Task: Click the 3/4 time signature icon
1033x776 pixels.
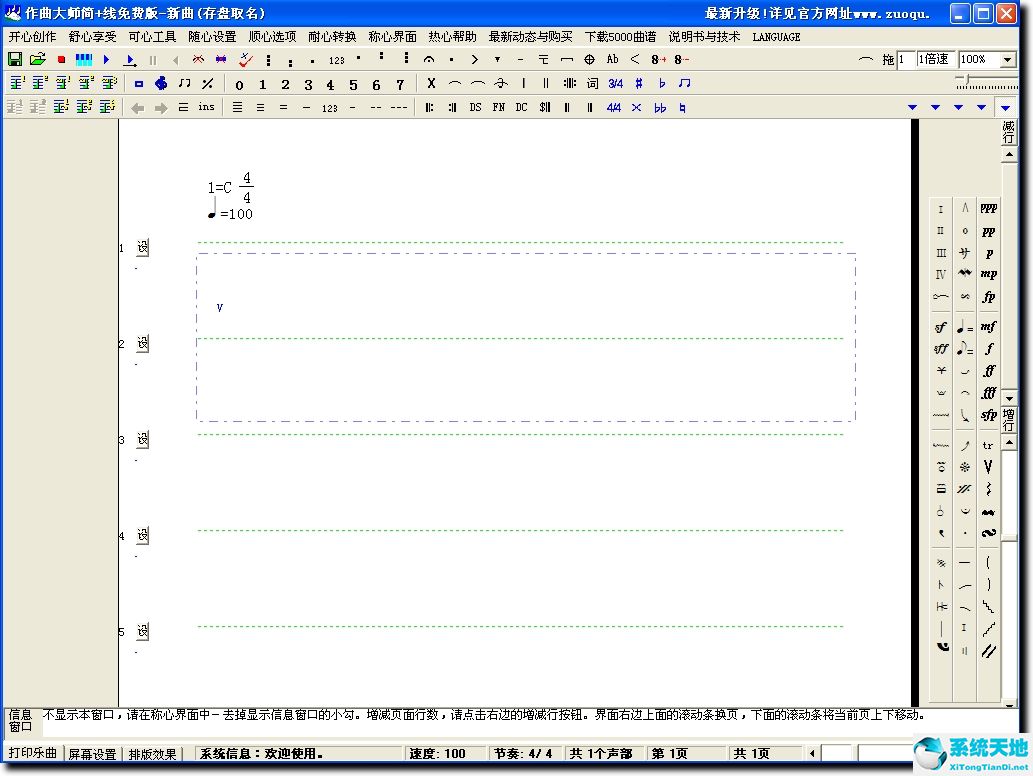Action: click(x=615, y=83)
